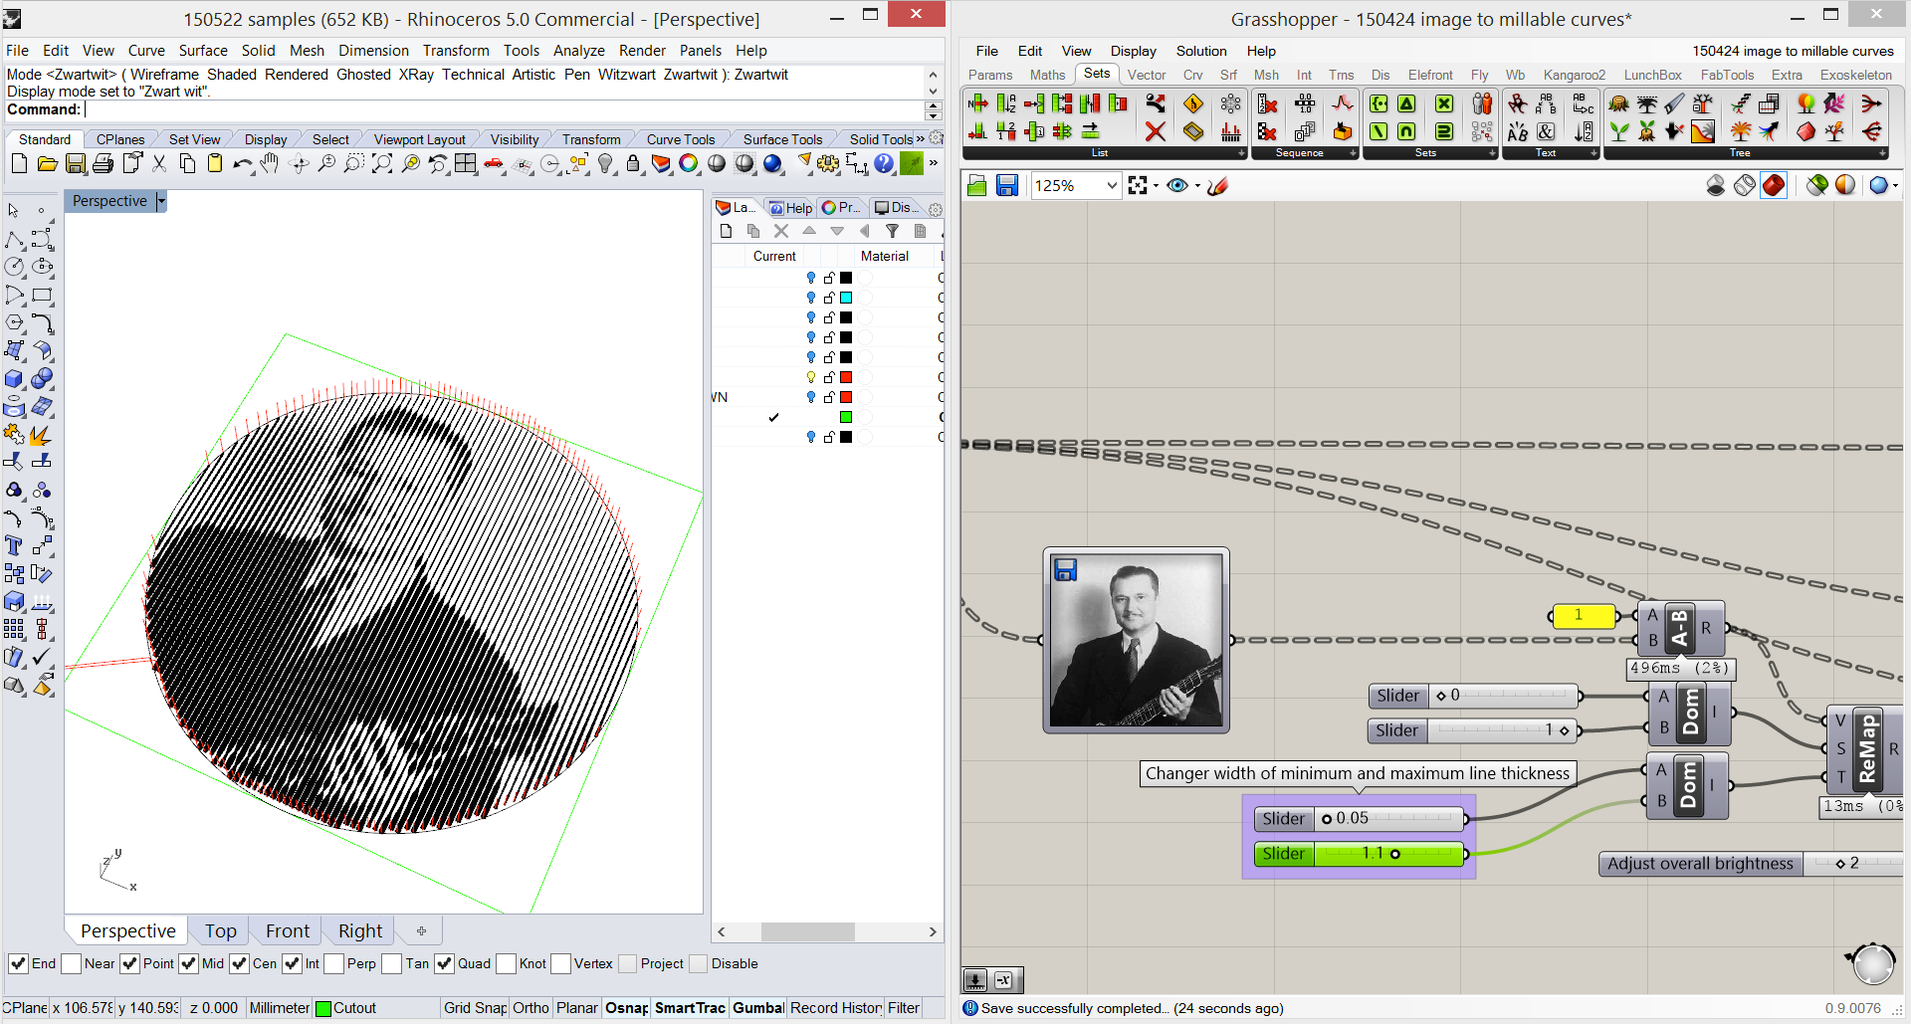Image resolution: width=1911 pixels, height=1024 pixels.
Task: Click the Graph Mapper icon in Tree panel
Action: 1701,133
